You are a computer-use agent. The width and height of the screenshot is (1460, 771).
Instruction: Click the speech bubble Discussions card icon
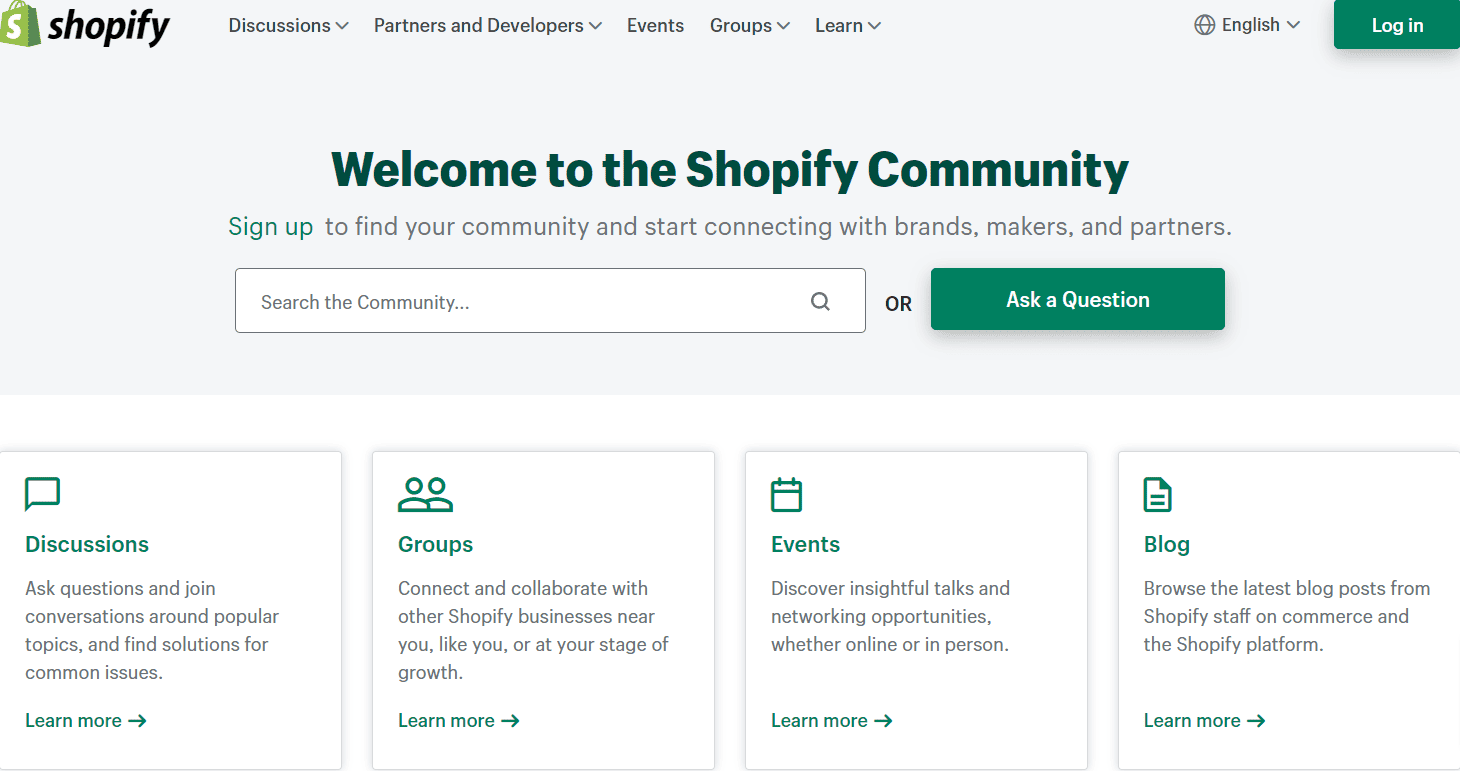coord(42,494)
